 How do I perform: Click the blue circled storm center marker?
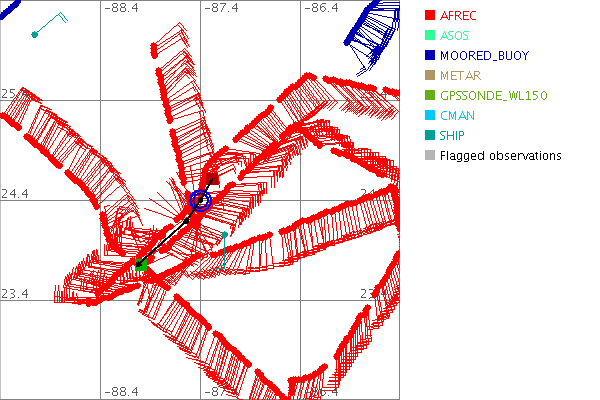pos(201,200)
